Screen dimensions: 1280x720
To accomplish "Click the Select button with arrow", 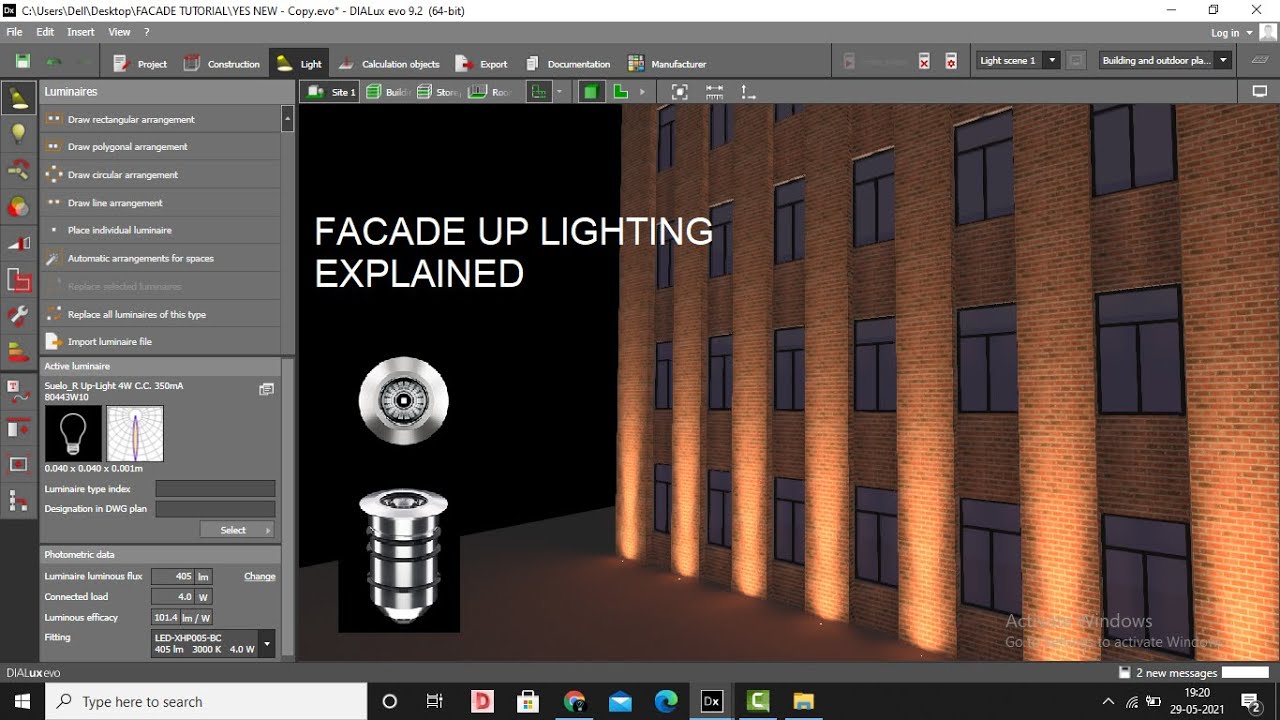I will (x=237, y=530).
